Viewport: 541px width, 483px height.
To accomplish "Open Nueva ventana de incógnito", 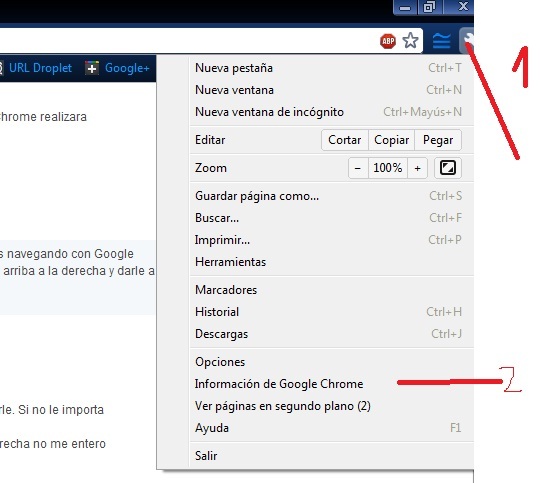I will pos(332,112).
